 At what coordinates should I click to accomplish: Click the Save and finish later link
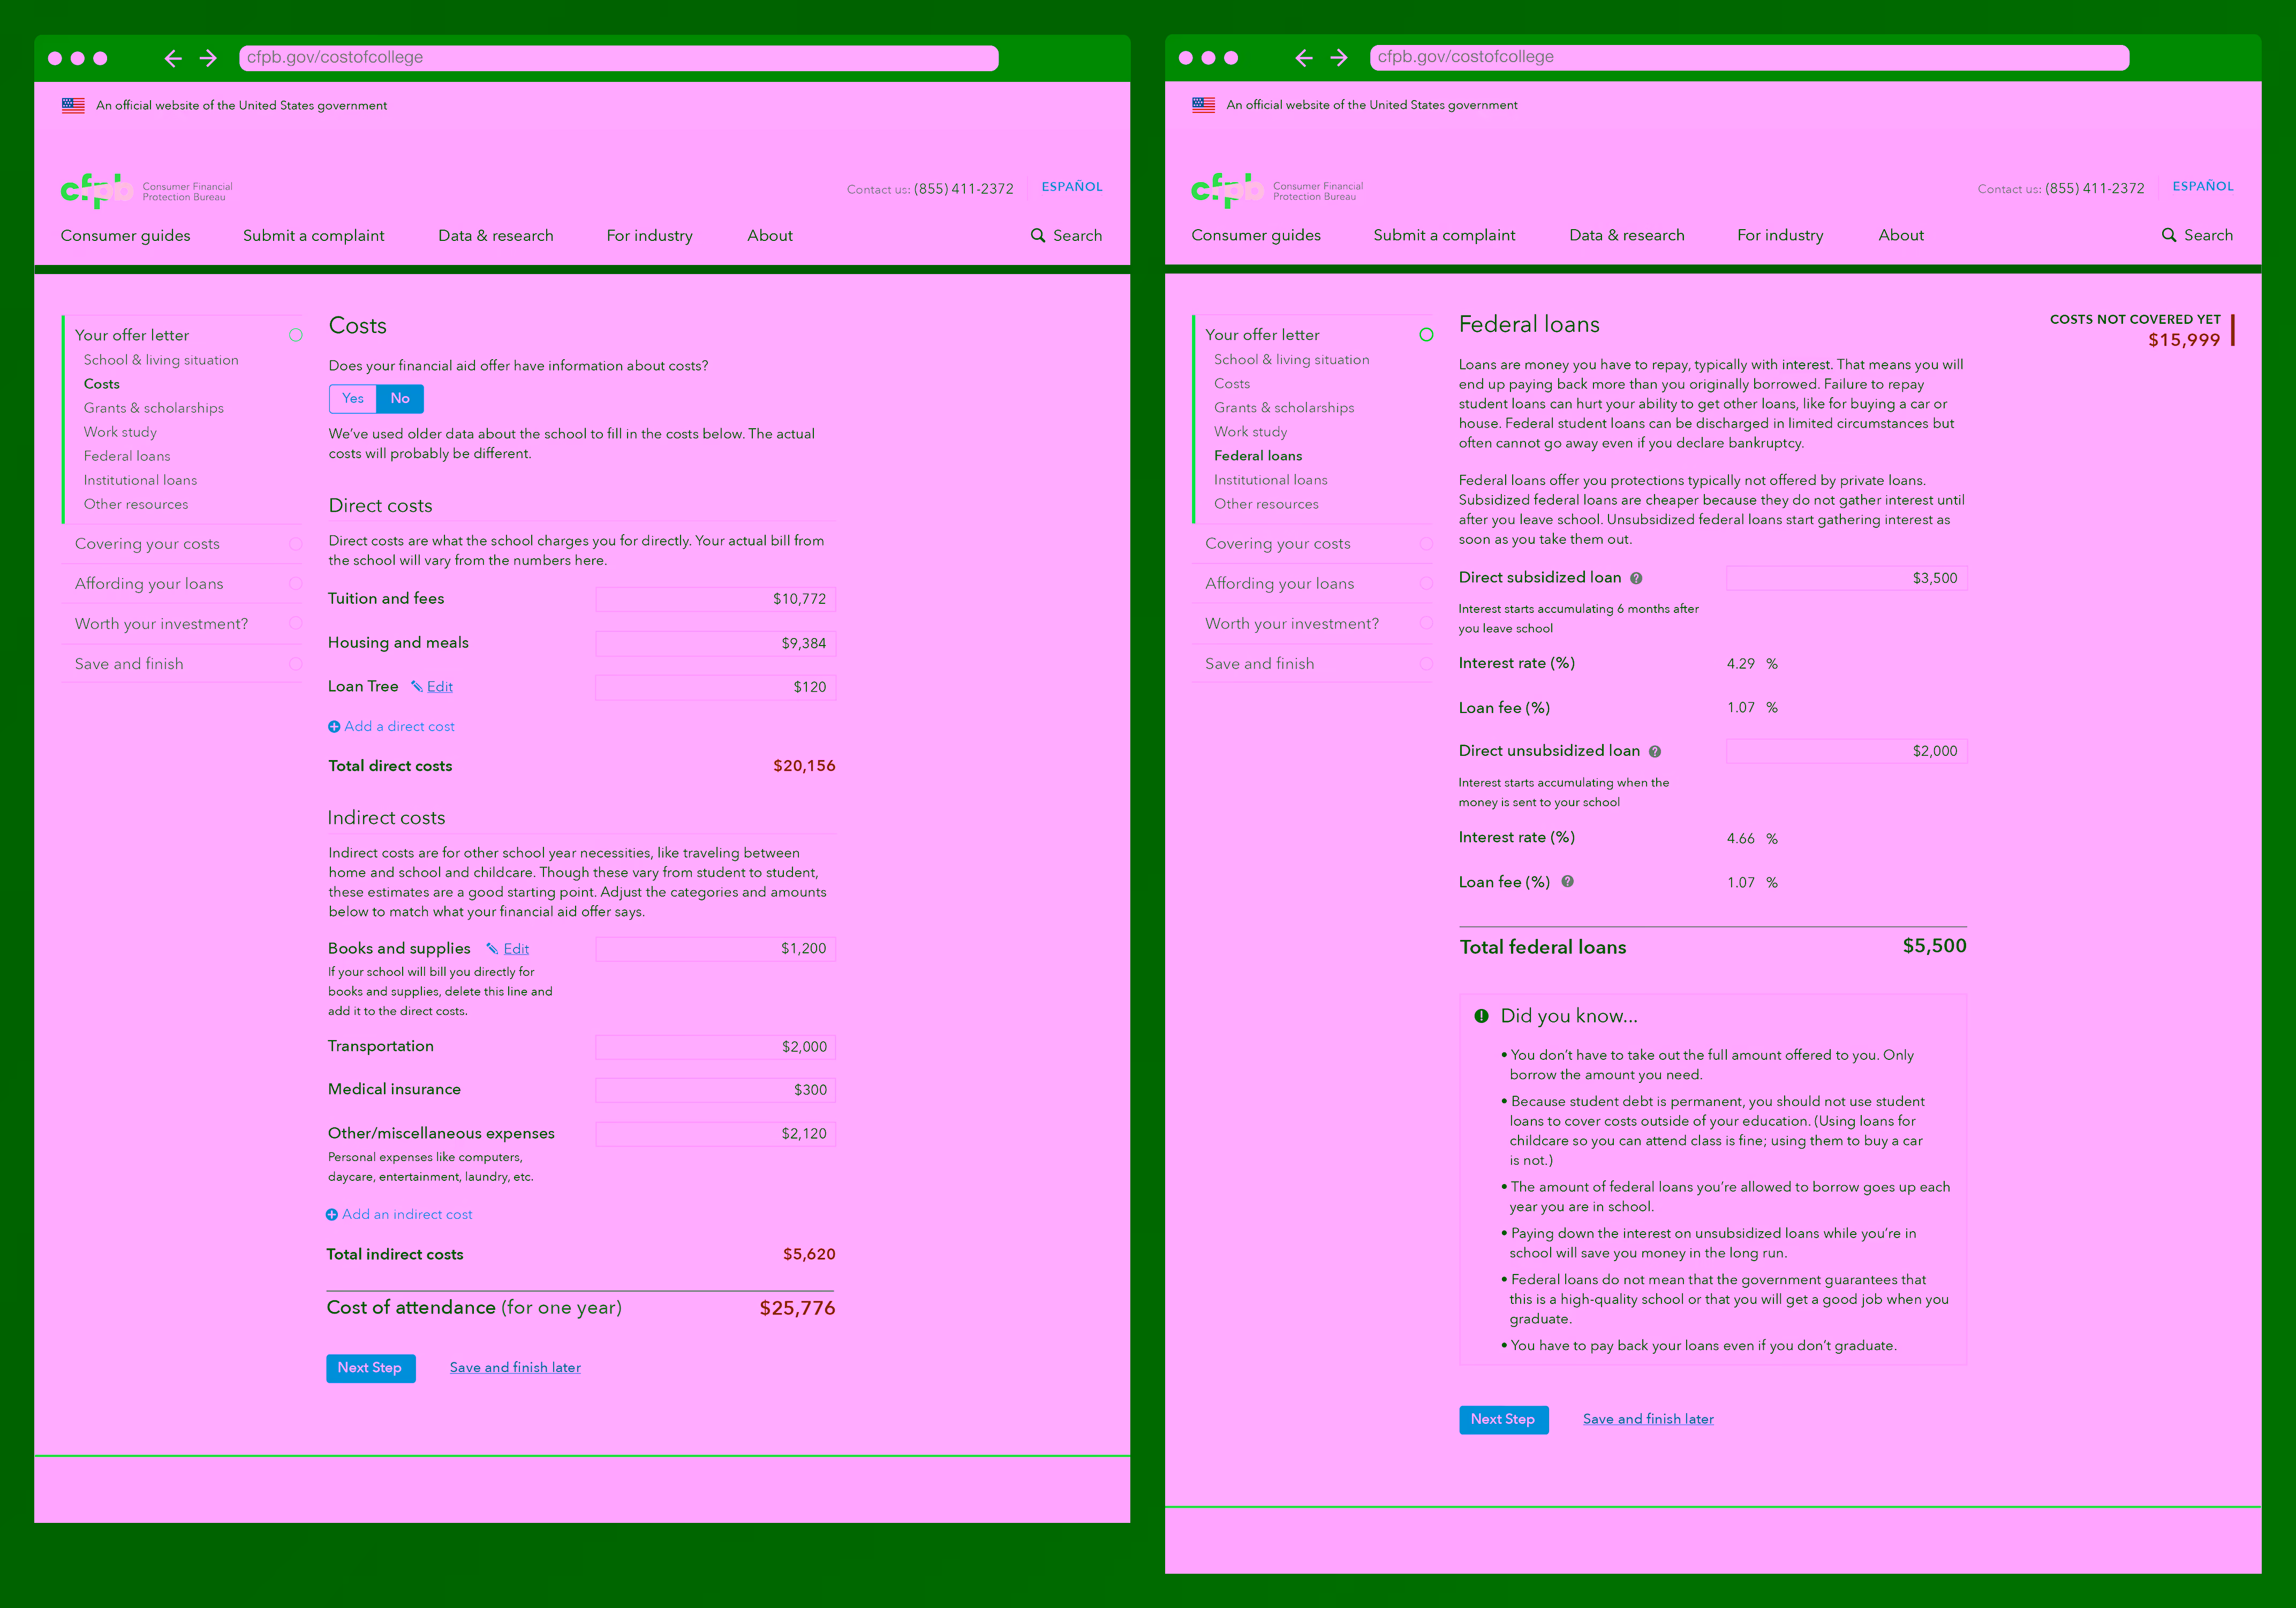pos(515,1367)
